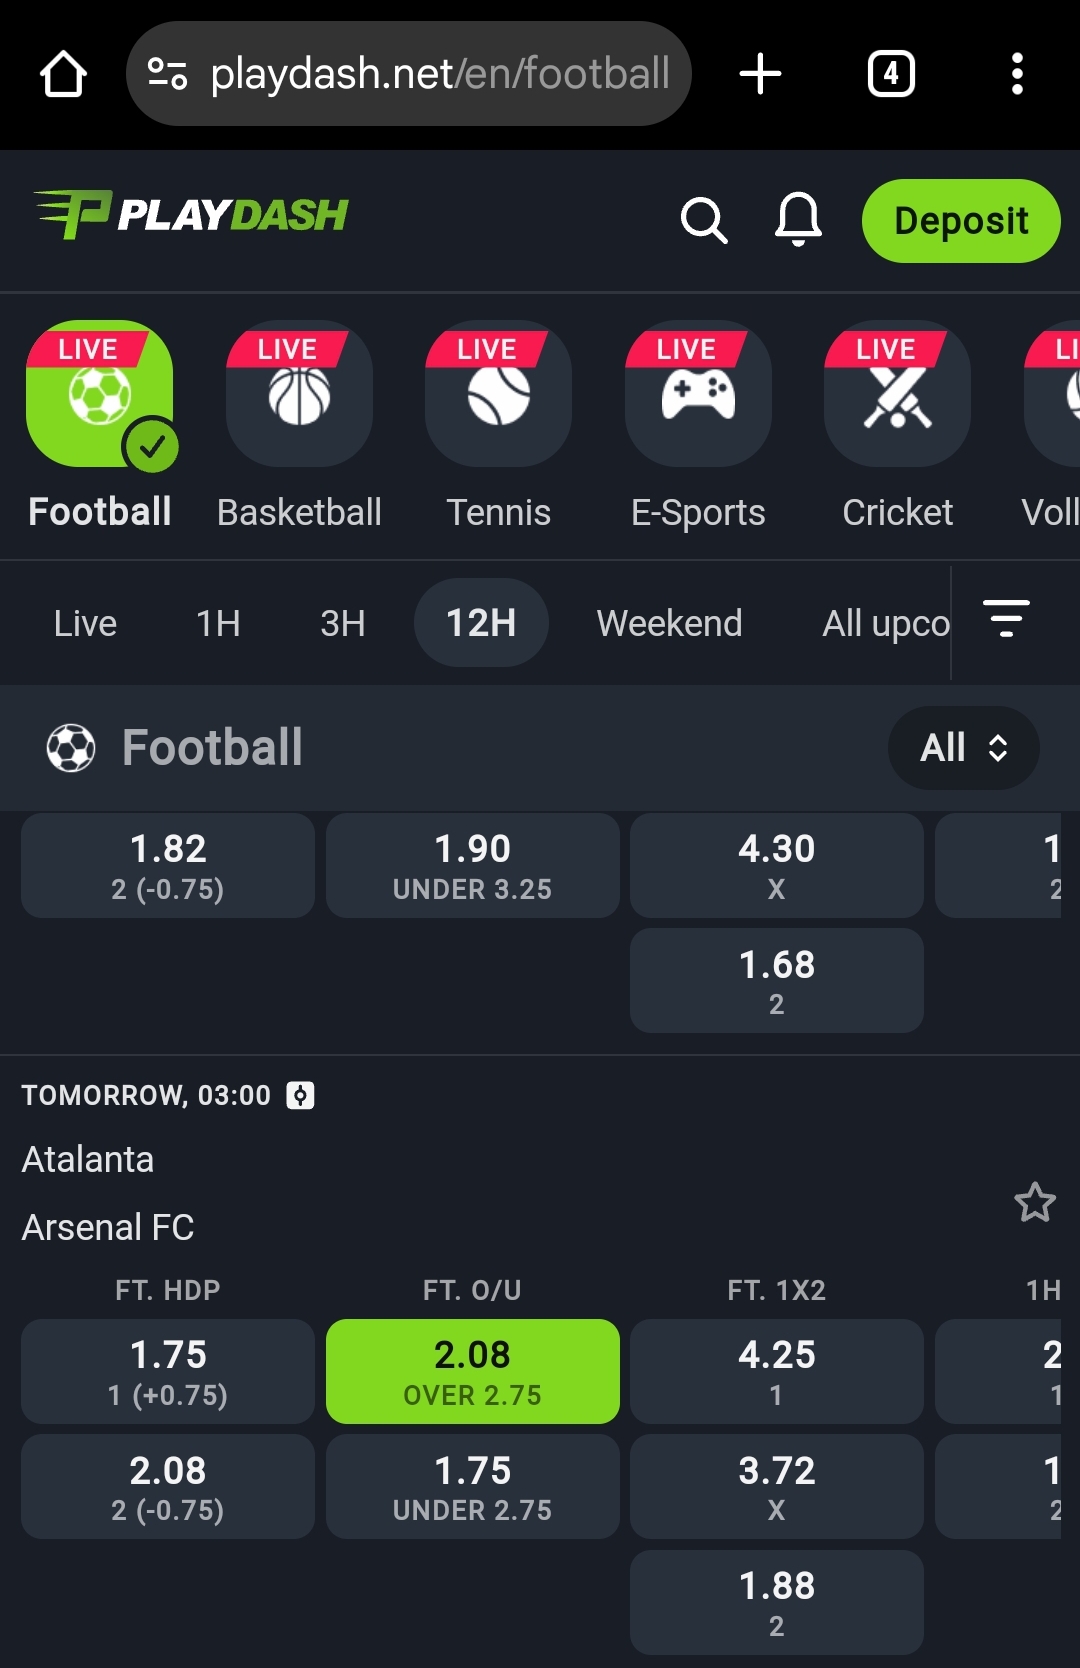Open the search magnifier icon

[x=704, y=220]
